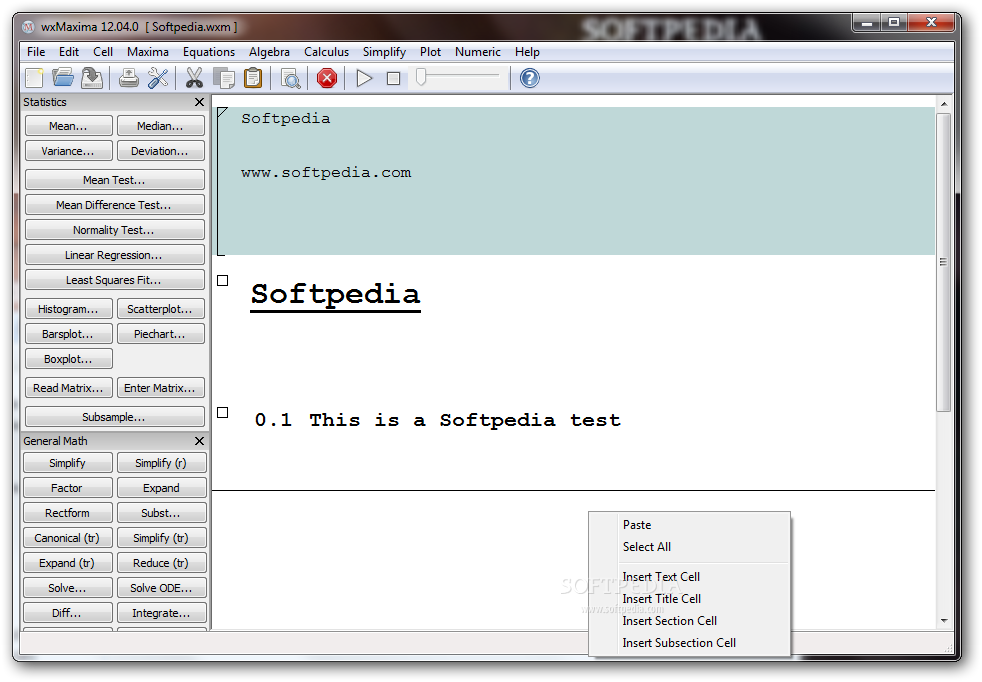This screenshot has width=982, height=682.
Task: Click the Subsample... button
Action: pyautogui.click(x=115, y=416)
